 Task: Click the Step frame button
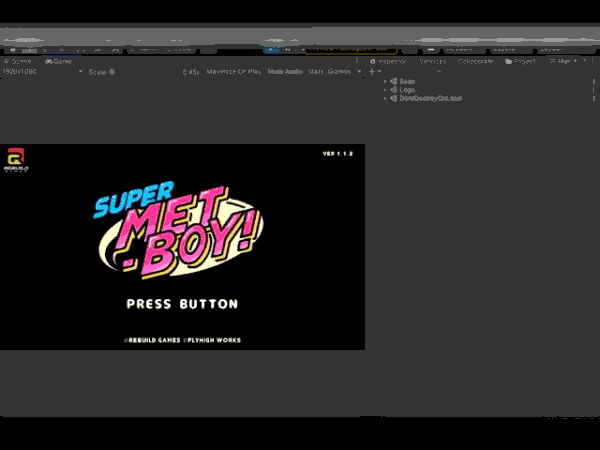(303, 49)
